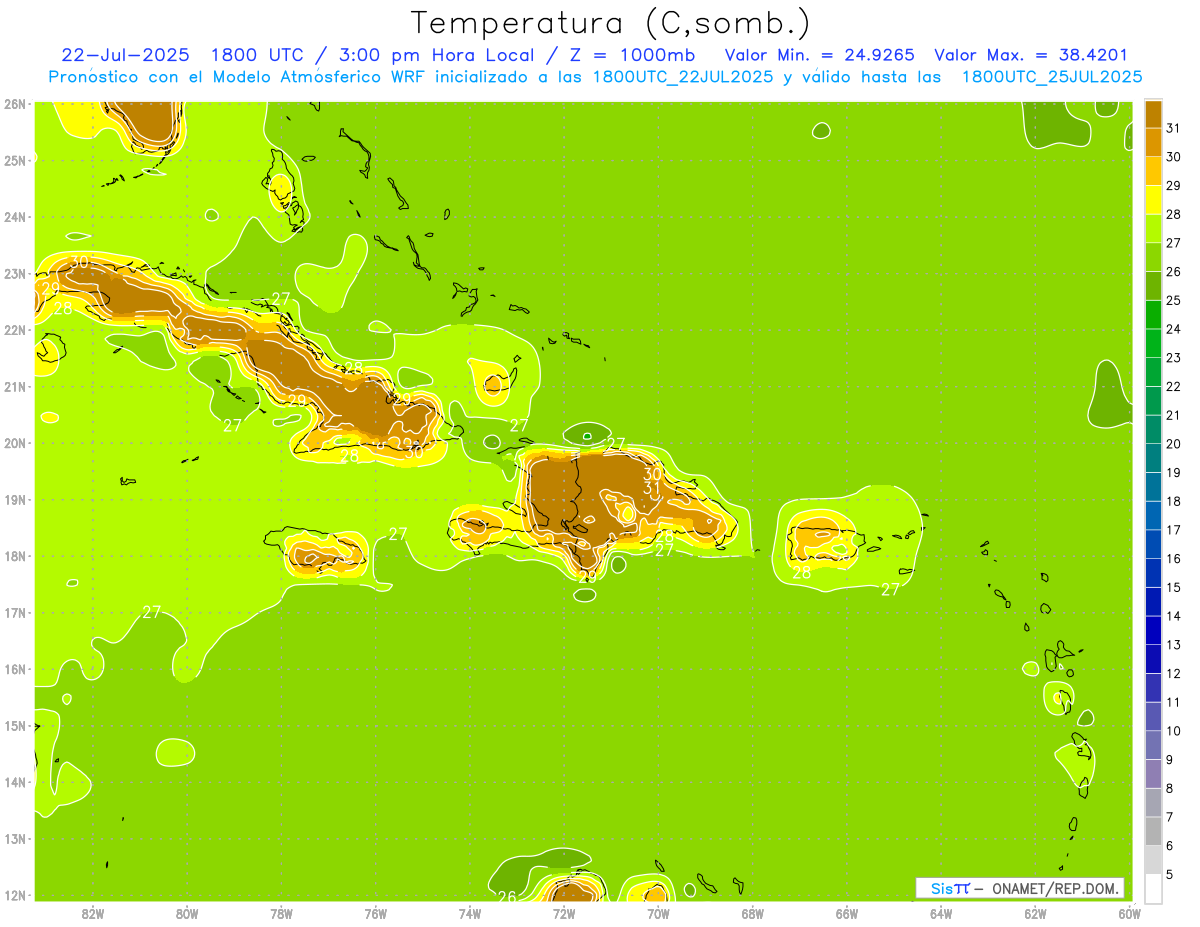Click the blue legend band between 15 and 16
Image resolution: width=1200 pixels, height=927 pixels.
click(1153, 572)
